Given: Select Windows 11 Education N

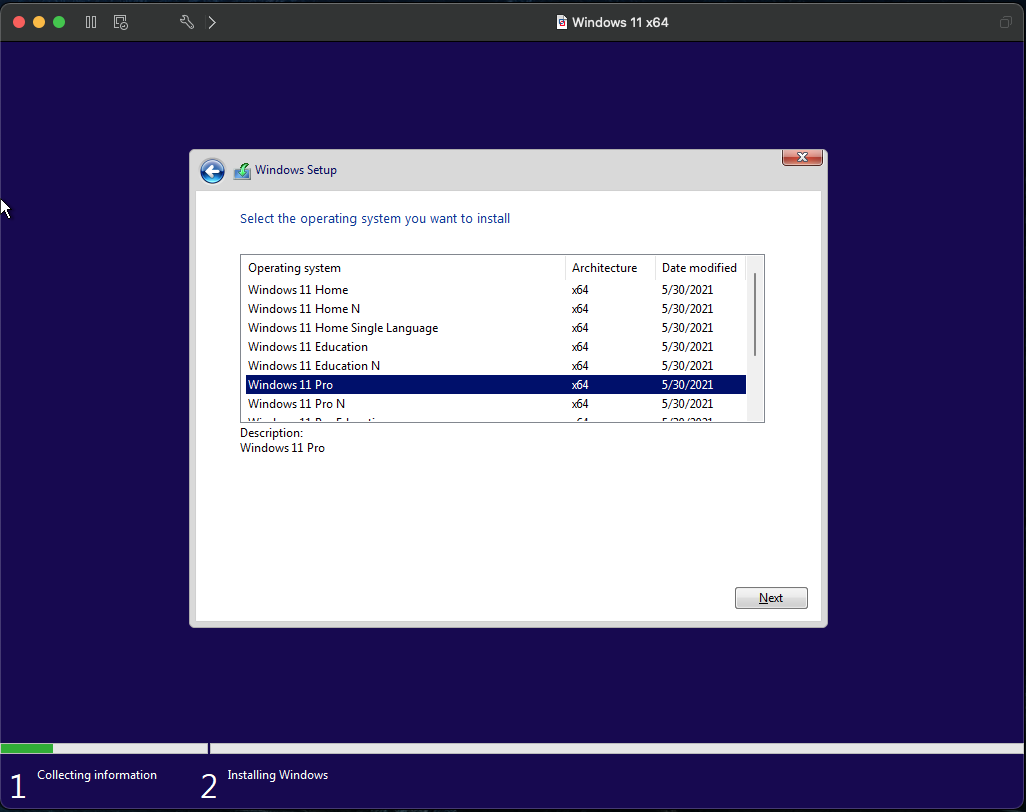Looking at the screenshot, I should tap(495, 365).
